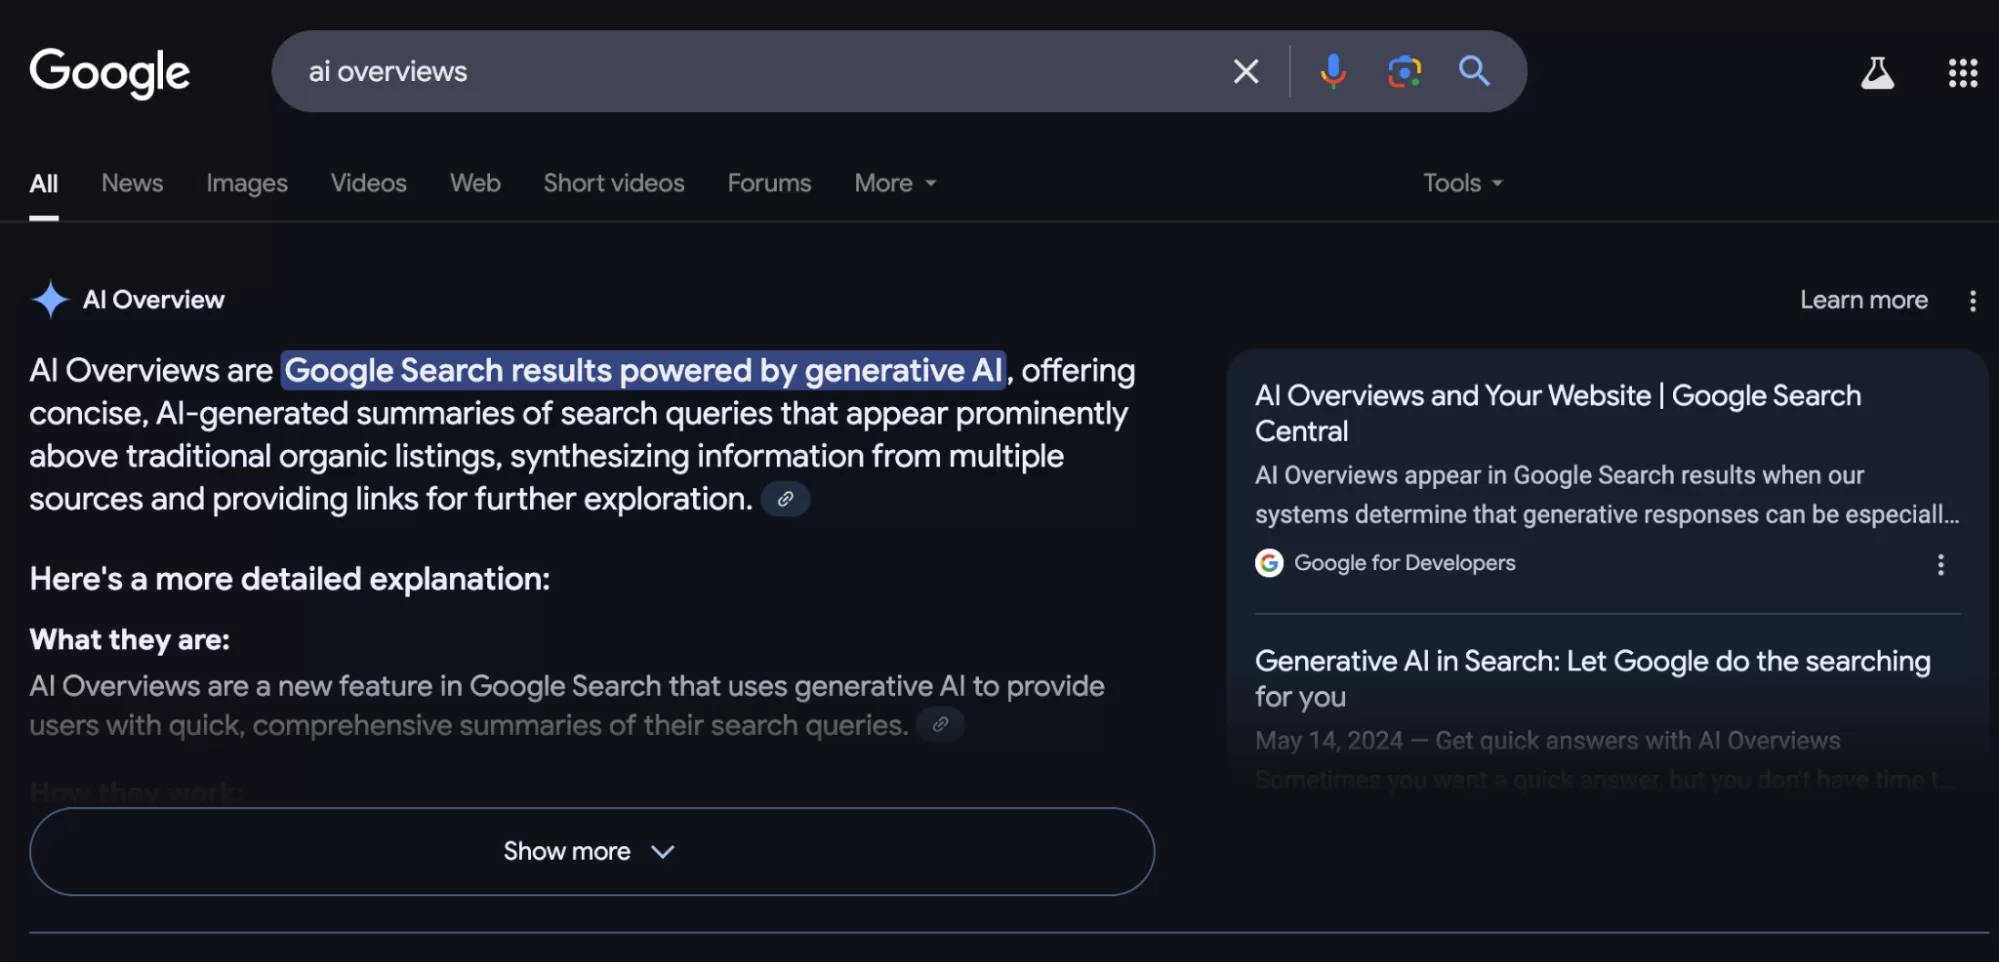Expand AI Overview with Show more
The width and height of the screenshot is (1999, 963).
click(x=591, y=851)
